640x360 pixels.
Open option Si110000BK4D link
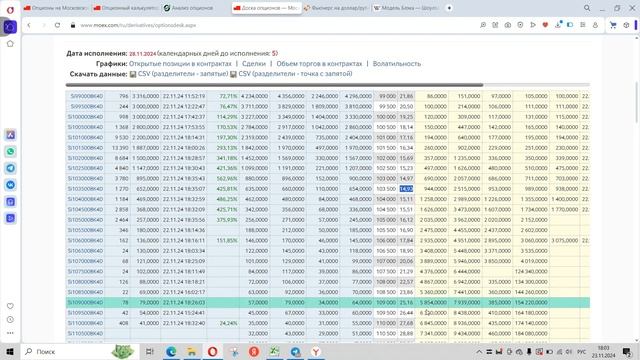pyautogui.click(x=85, y=323)
